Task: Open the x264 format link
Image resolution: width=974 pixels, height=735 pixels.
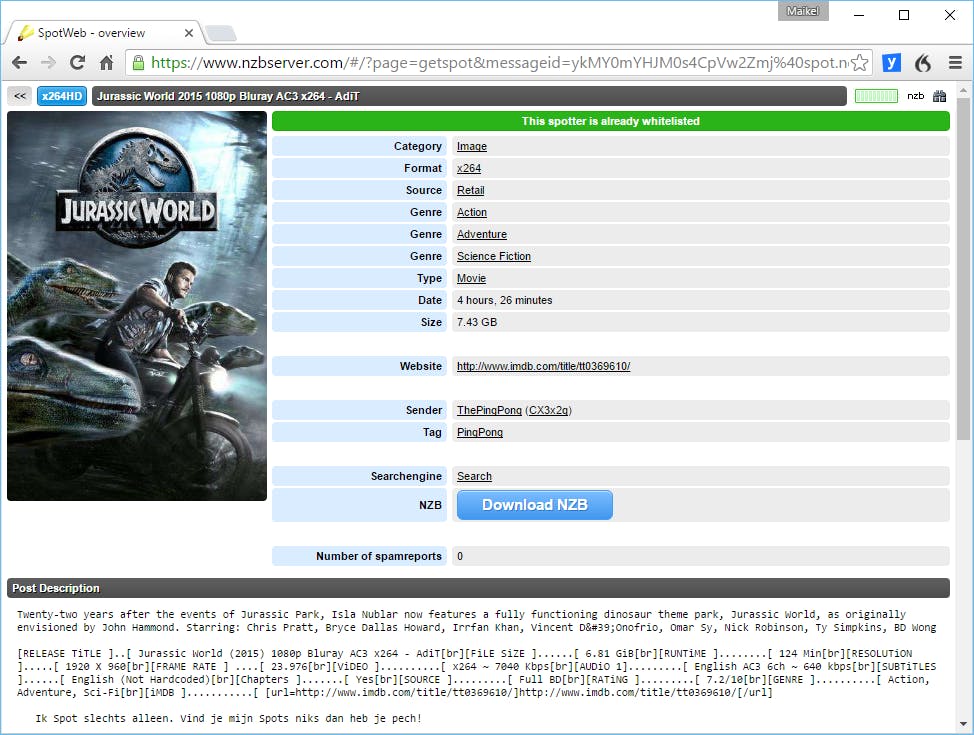Action: (469, 168)
